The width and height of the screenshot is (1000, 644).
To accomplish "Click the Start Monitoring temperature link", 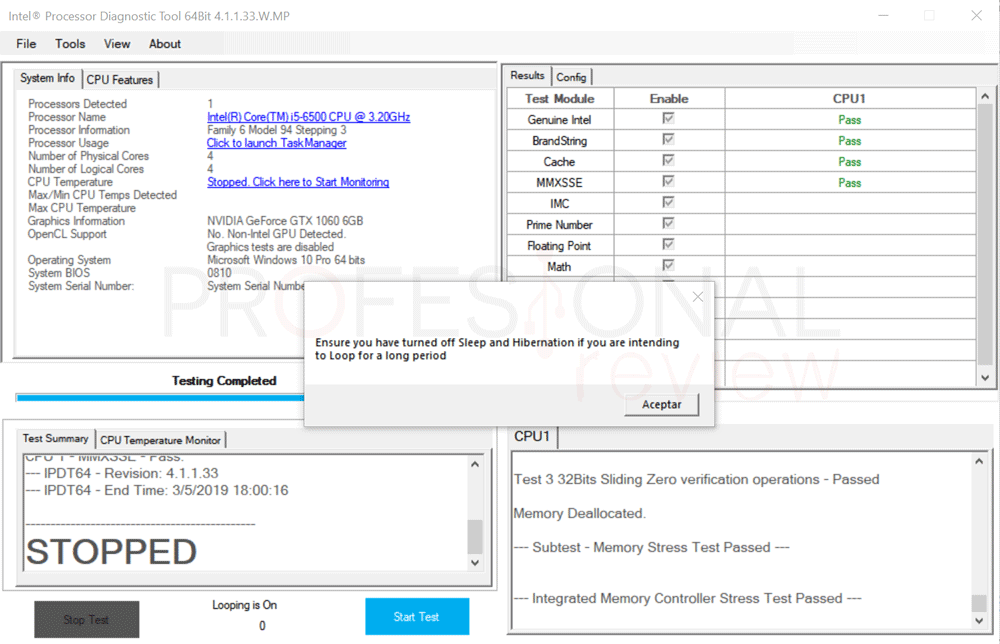I will (298, 182).
